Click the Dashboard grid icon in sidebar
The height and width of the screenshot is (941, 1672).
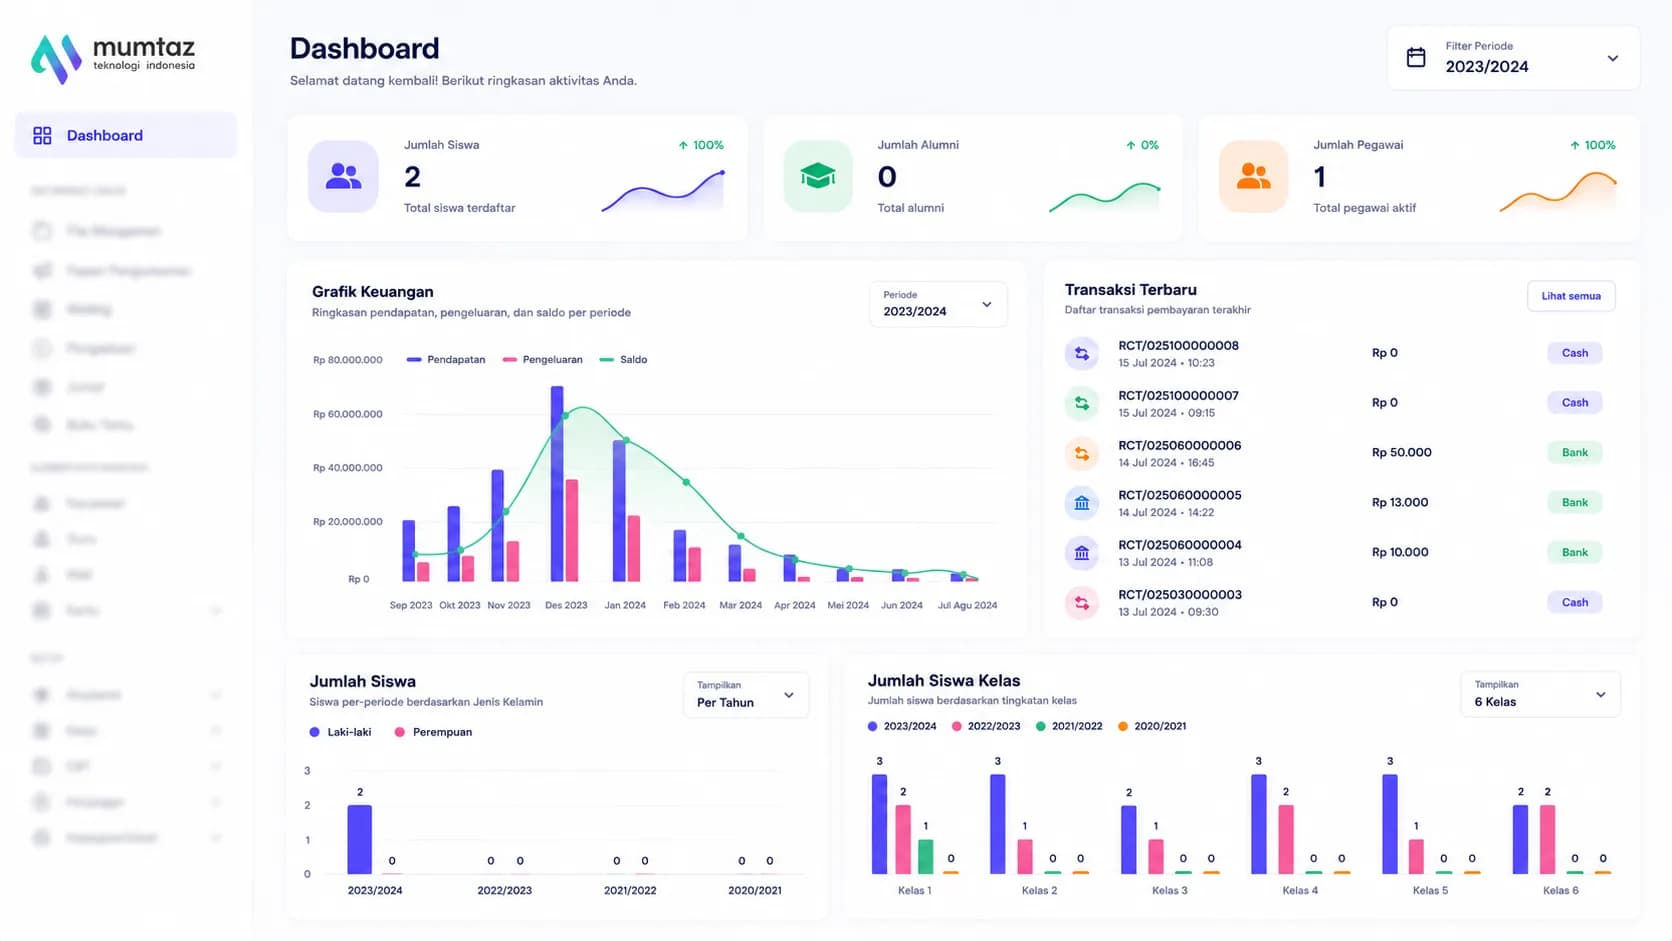point(42,135)
